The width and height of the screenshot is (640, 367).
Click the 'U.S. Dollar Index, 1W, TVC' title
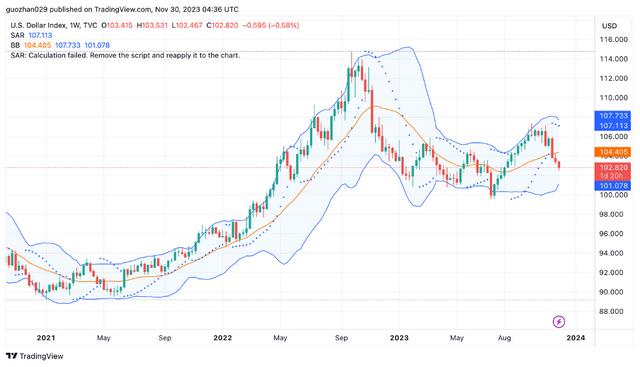(x=54, y=25)
